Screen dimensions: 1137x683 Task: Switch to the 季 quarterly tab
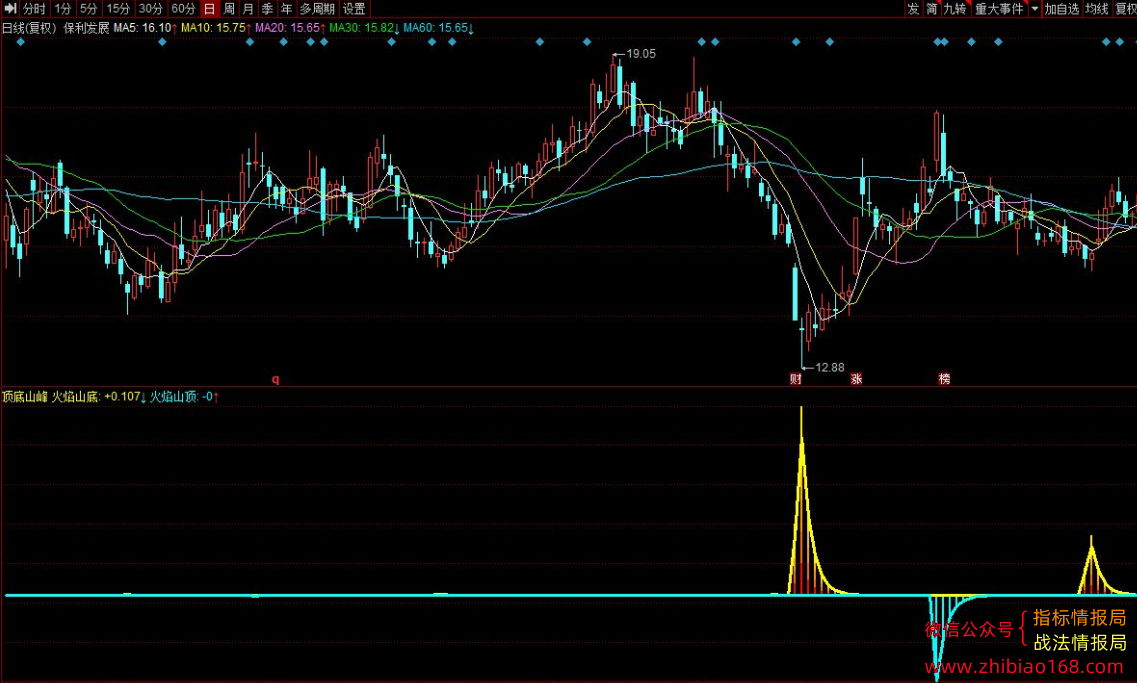coord(267,9)
